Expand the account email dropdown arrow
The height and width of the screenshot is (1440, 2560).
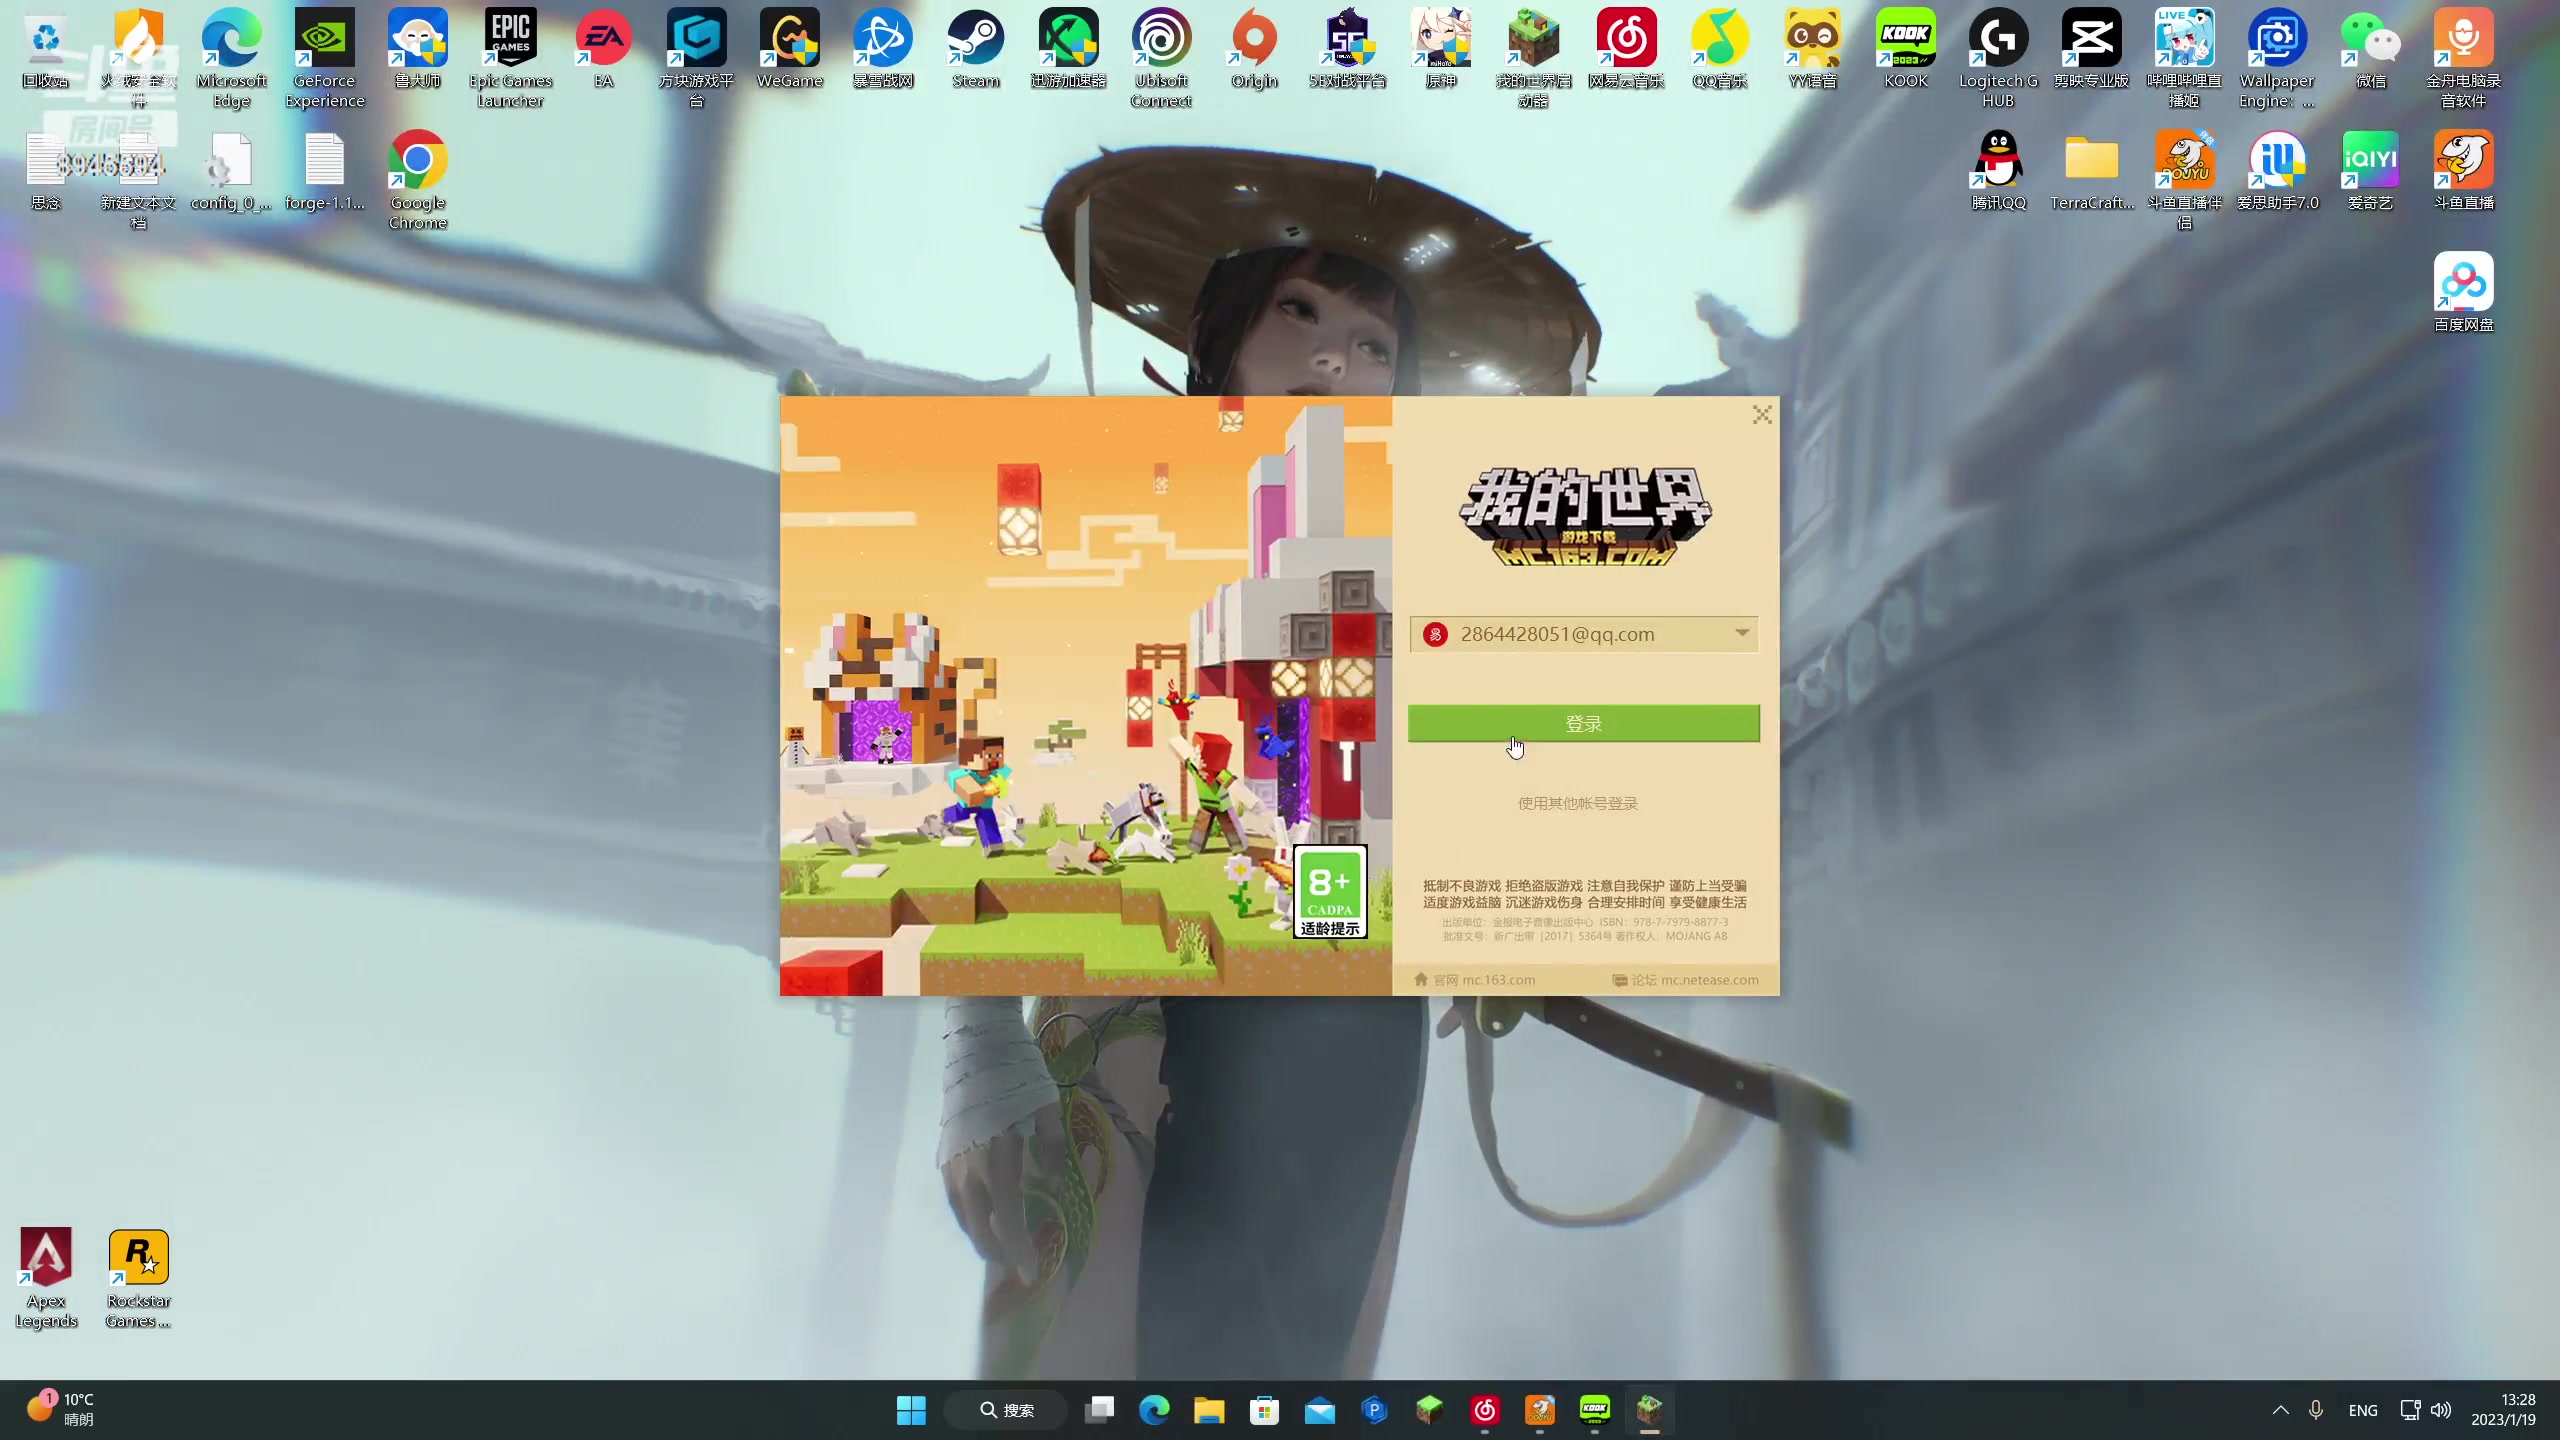pos(1742,633)
